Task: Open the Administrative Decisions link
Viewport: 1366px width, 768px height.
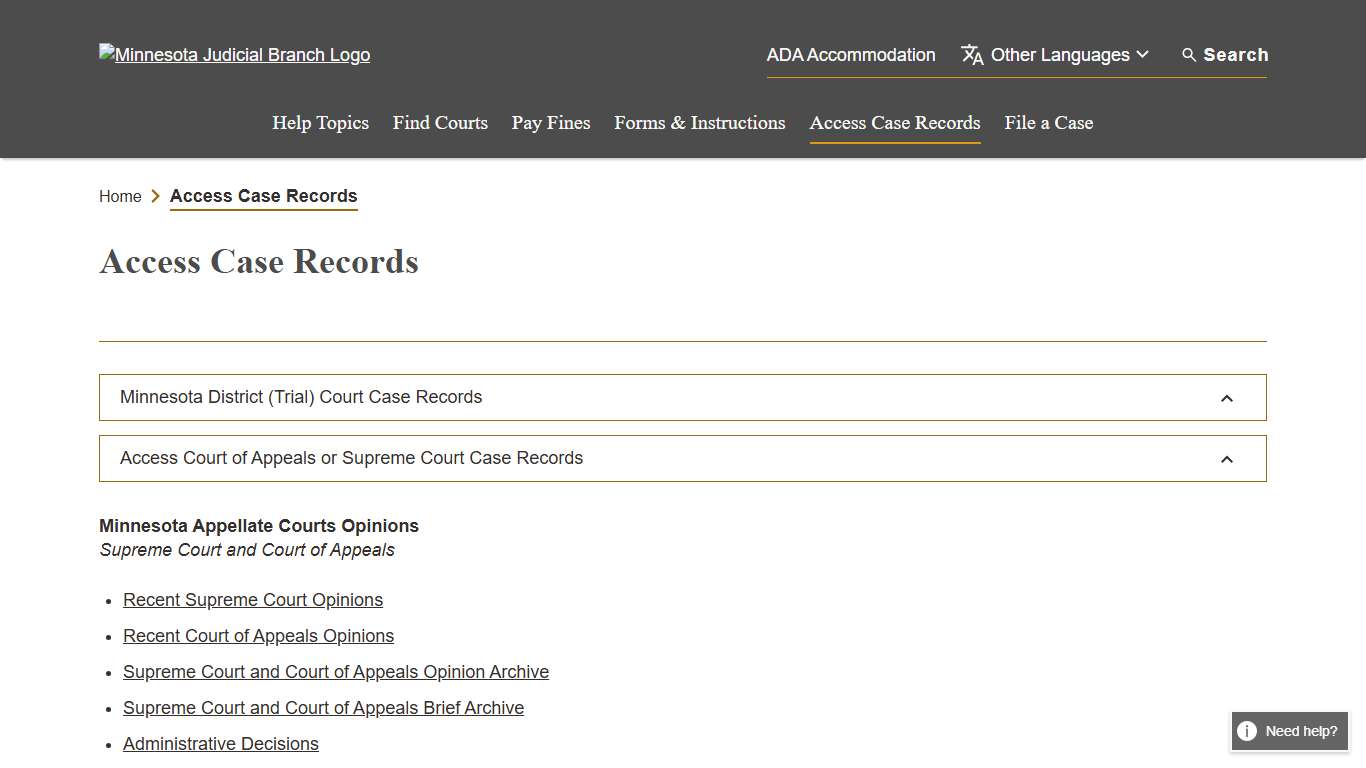Action: click(220, 743)
